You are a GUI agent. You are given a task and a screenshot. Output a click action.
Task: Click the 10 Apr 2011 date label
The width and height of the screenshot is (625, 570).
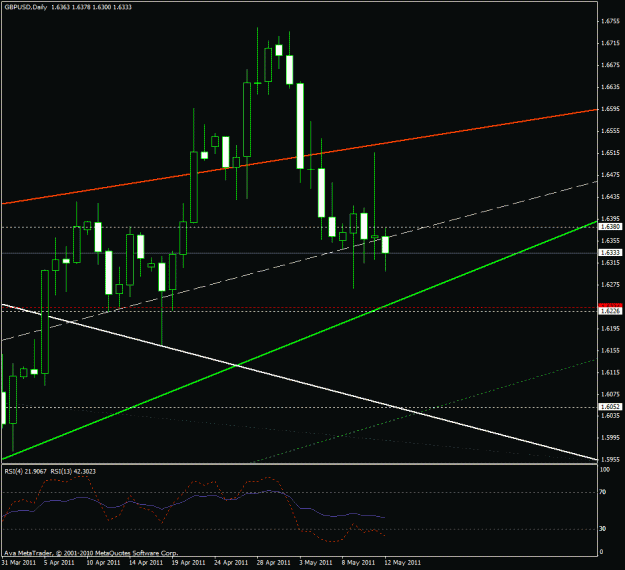coord(103,563)
